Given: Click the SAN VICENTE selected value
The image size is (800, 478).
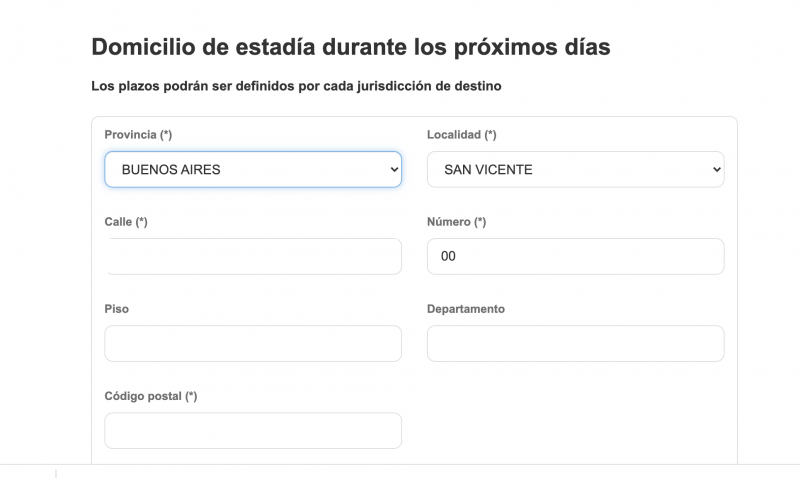Looking at the screenshot, I should (488, 169).
